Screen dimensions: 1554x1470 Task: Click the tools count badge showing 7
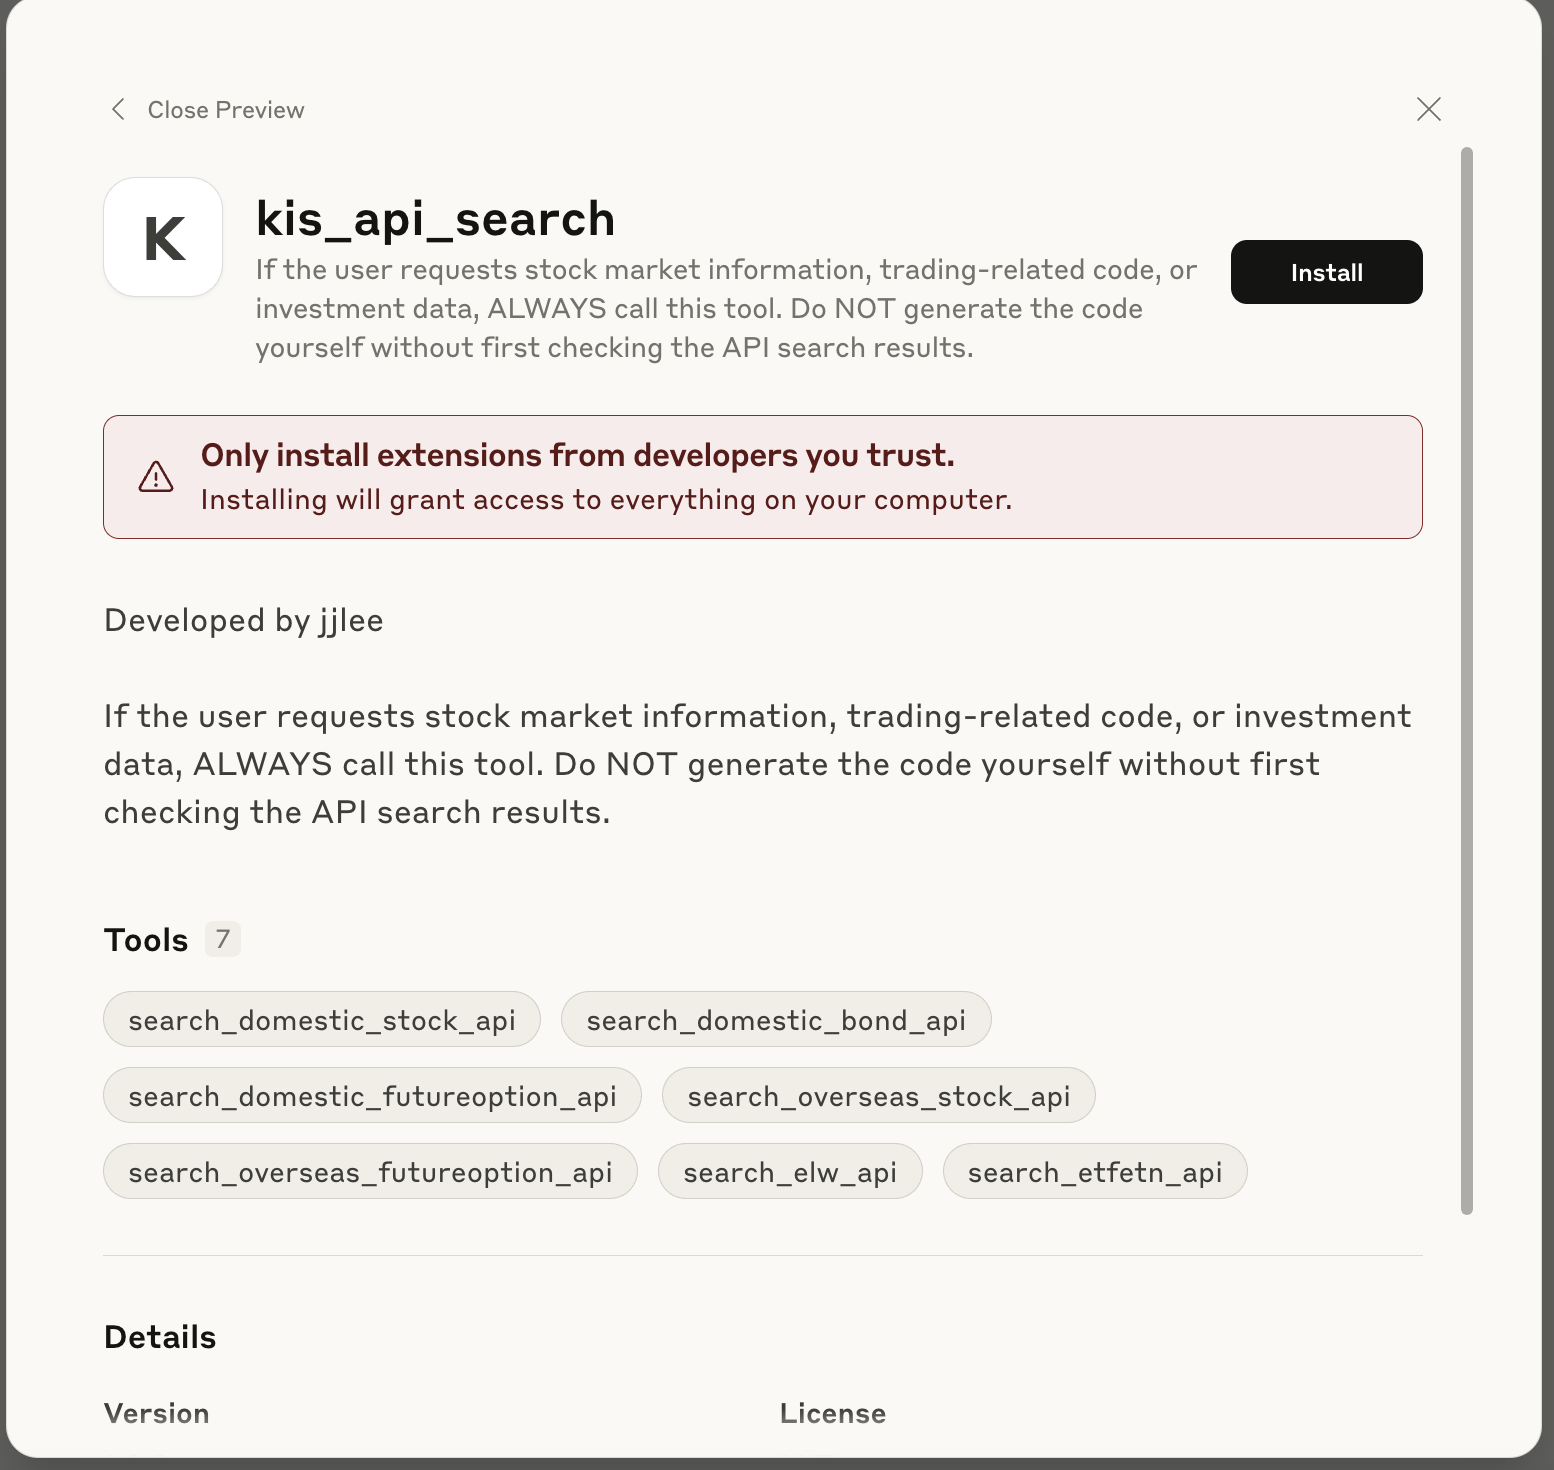[x=223, y=939]
